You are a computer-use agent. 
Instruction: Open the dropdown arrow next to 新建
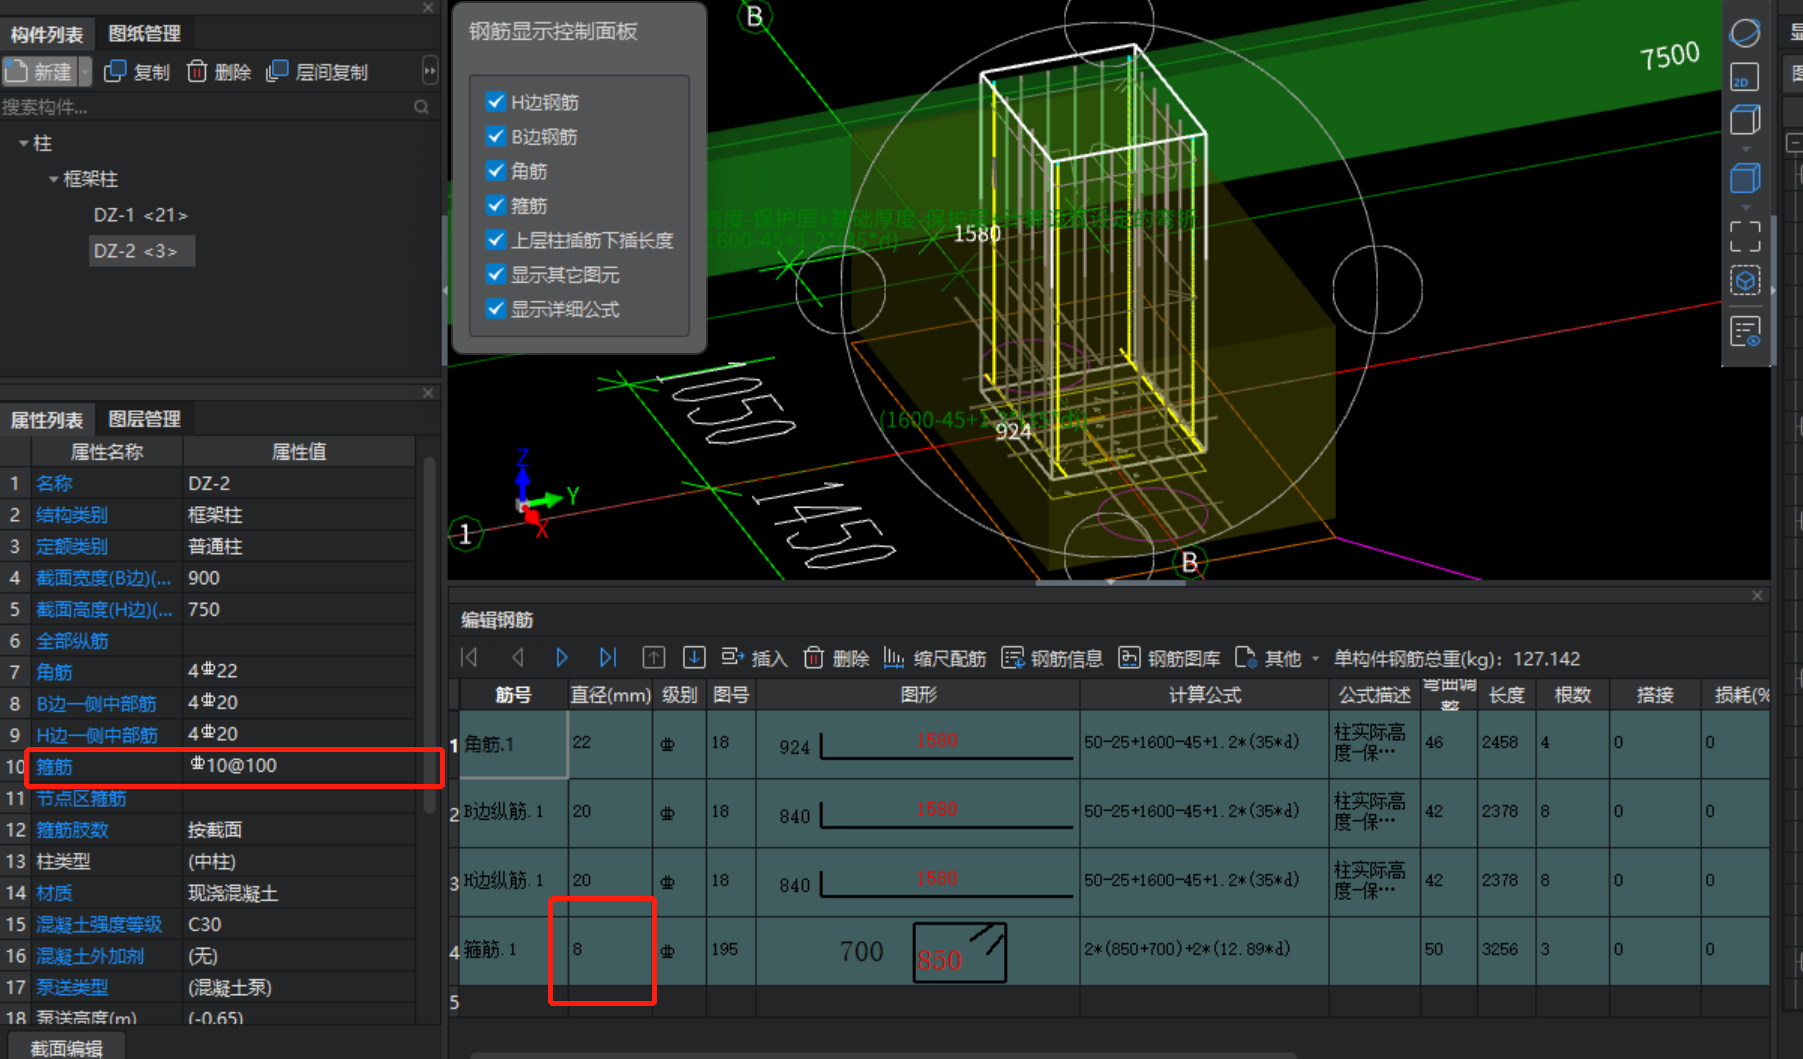pos(85,72)
